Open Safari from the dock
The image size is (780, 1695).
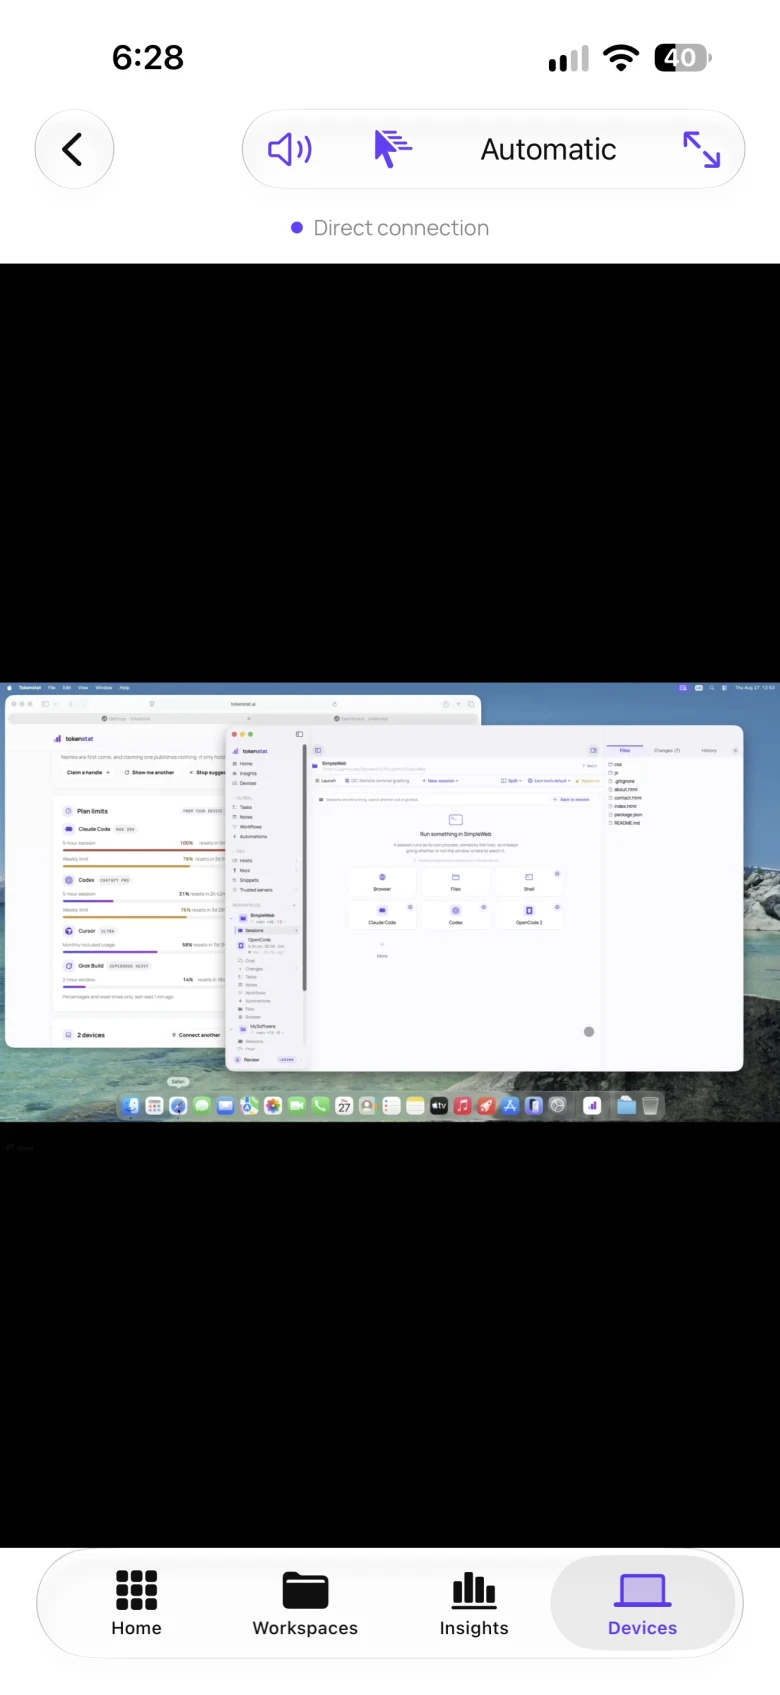(178, 1105)
